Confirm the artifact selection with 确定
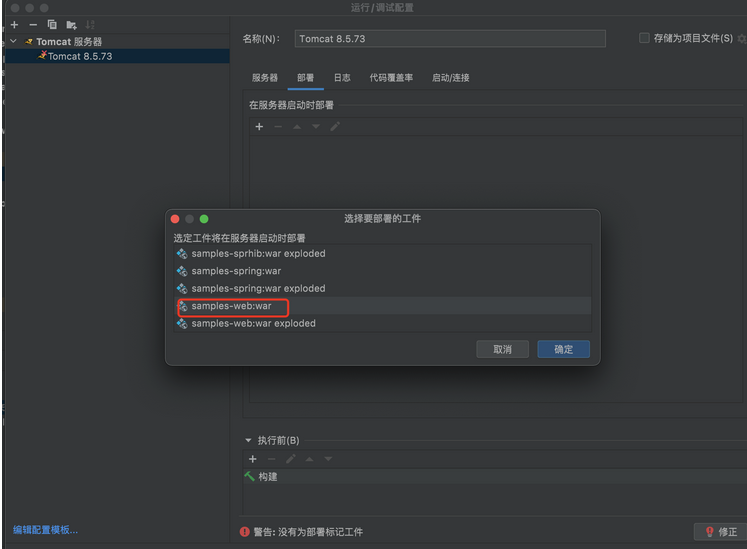The image size is (747, 549). [x=564, y=349]
